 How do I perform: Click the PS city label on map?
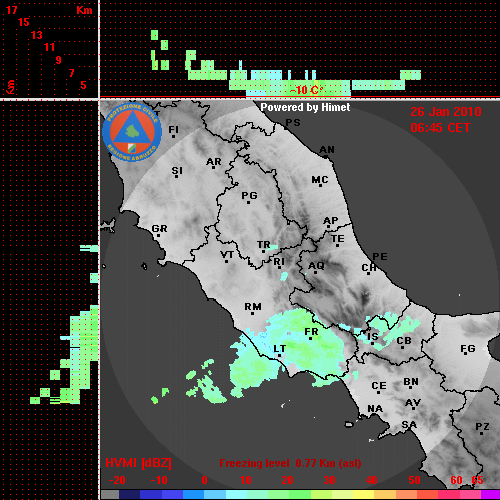tap(293, 123)
